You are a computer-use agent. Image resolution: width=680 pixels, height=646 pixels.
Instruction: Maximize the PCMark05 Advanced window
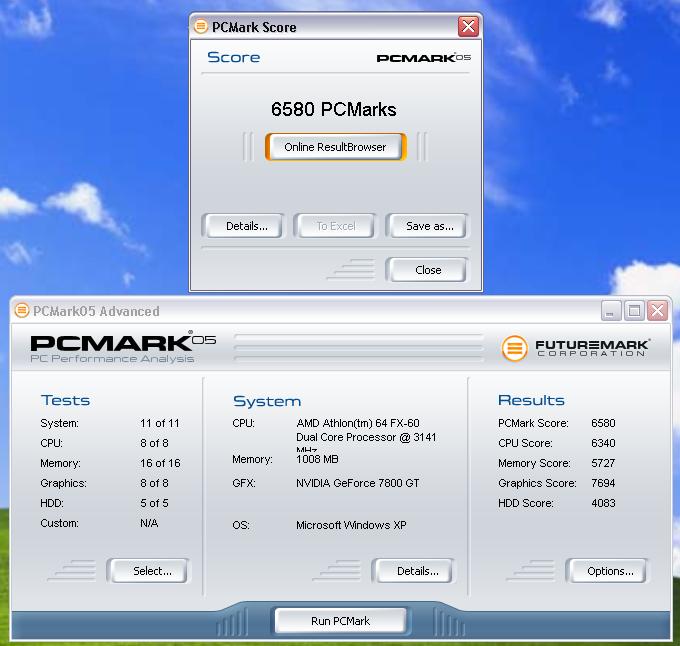[634, 311]
